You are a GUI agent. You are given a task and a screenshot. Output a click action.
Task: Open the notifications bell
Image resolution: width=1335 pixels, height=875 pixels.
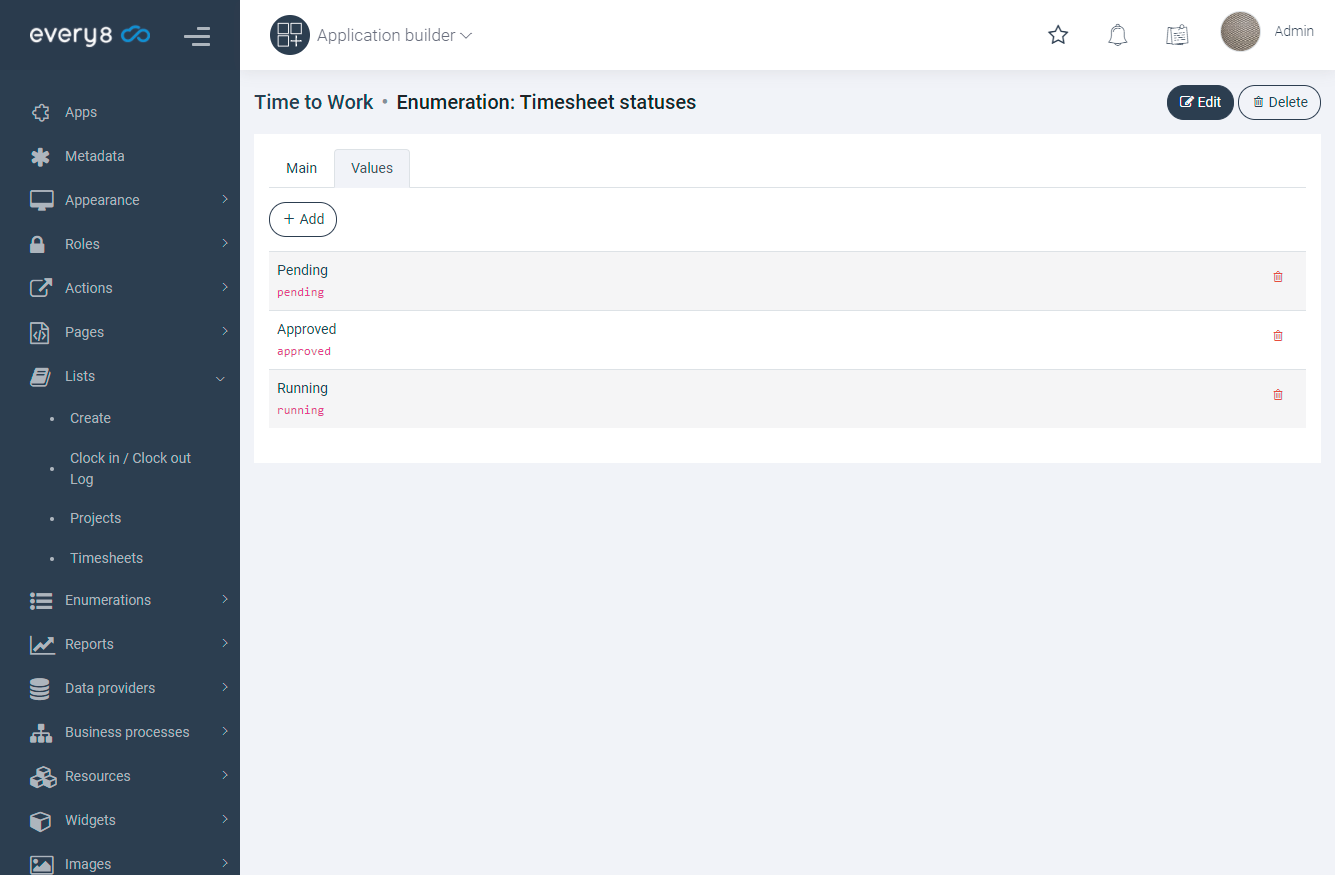click(x=1118, y=35)
